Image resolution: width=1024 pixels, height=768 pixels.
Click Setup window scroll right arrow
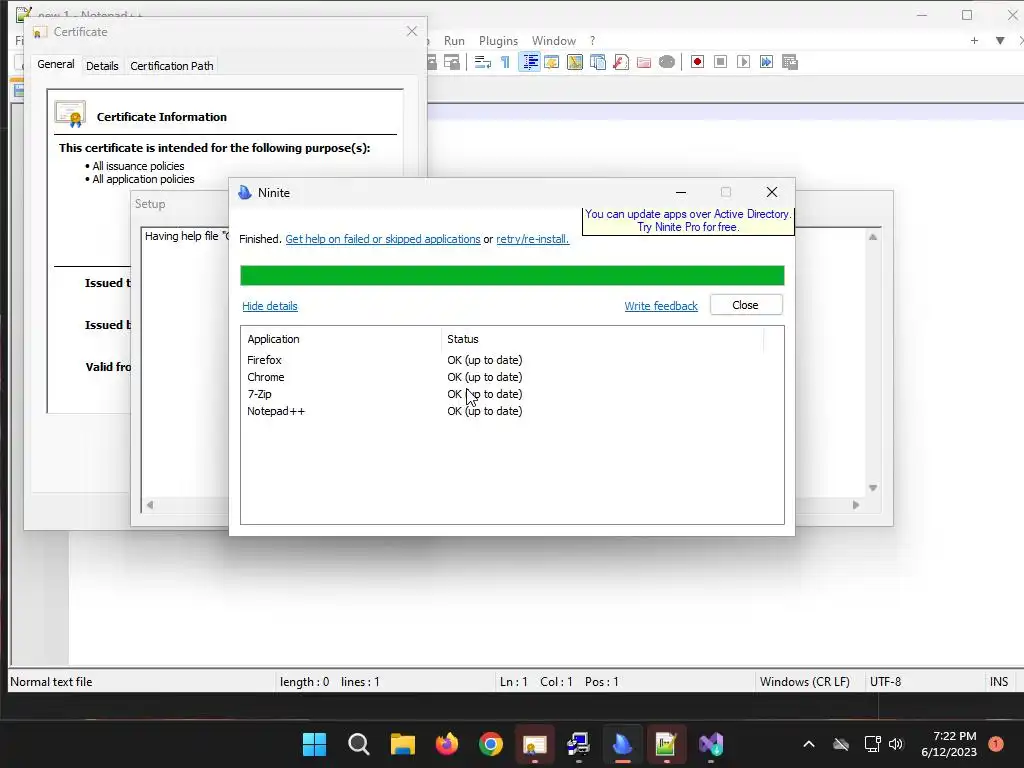click(856, 505)
